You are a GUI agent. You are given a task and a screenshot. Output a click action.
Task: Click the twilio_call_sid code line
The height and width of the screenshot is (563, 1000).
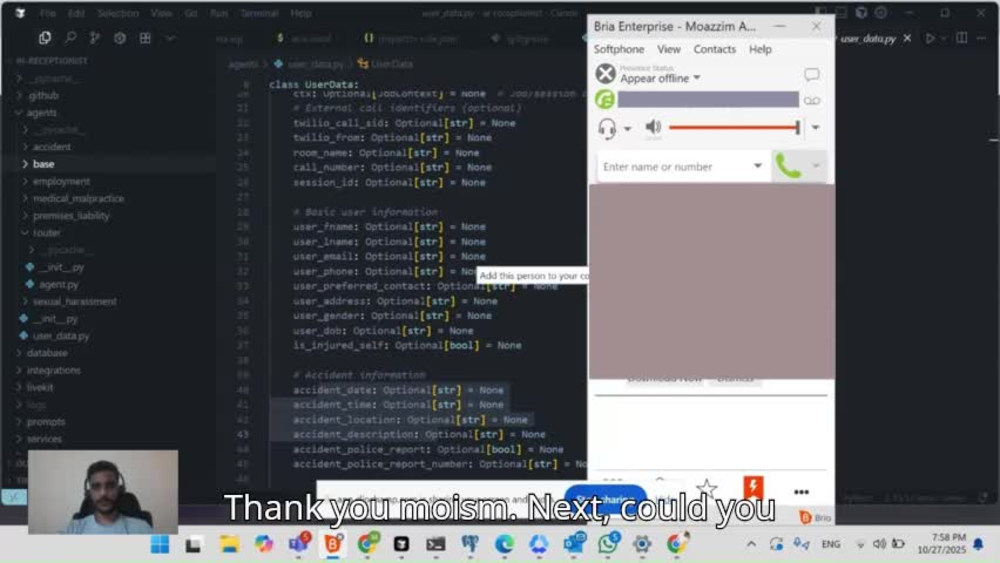coord(404,123)
